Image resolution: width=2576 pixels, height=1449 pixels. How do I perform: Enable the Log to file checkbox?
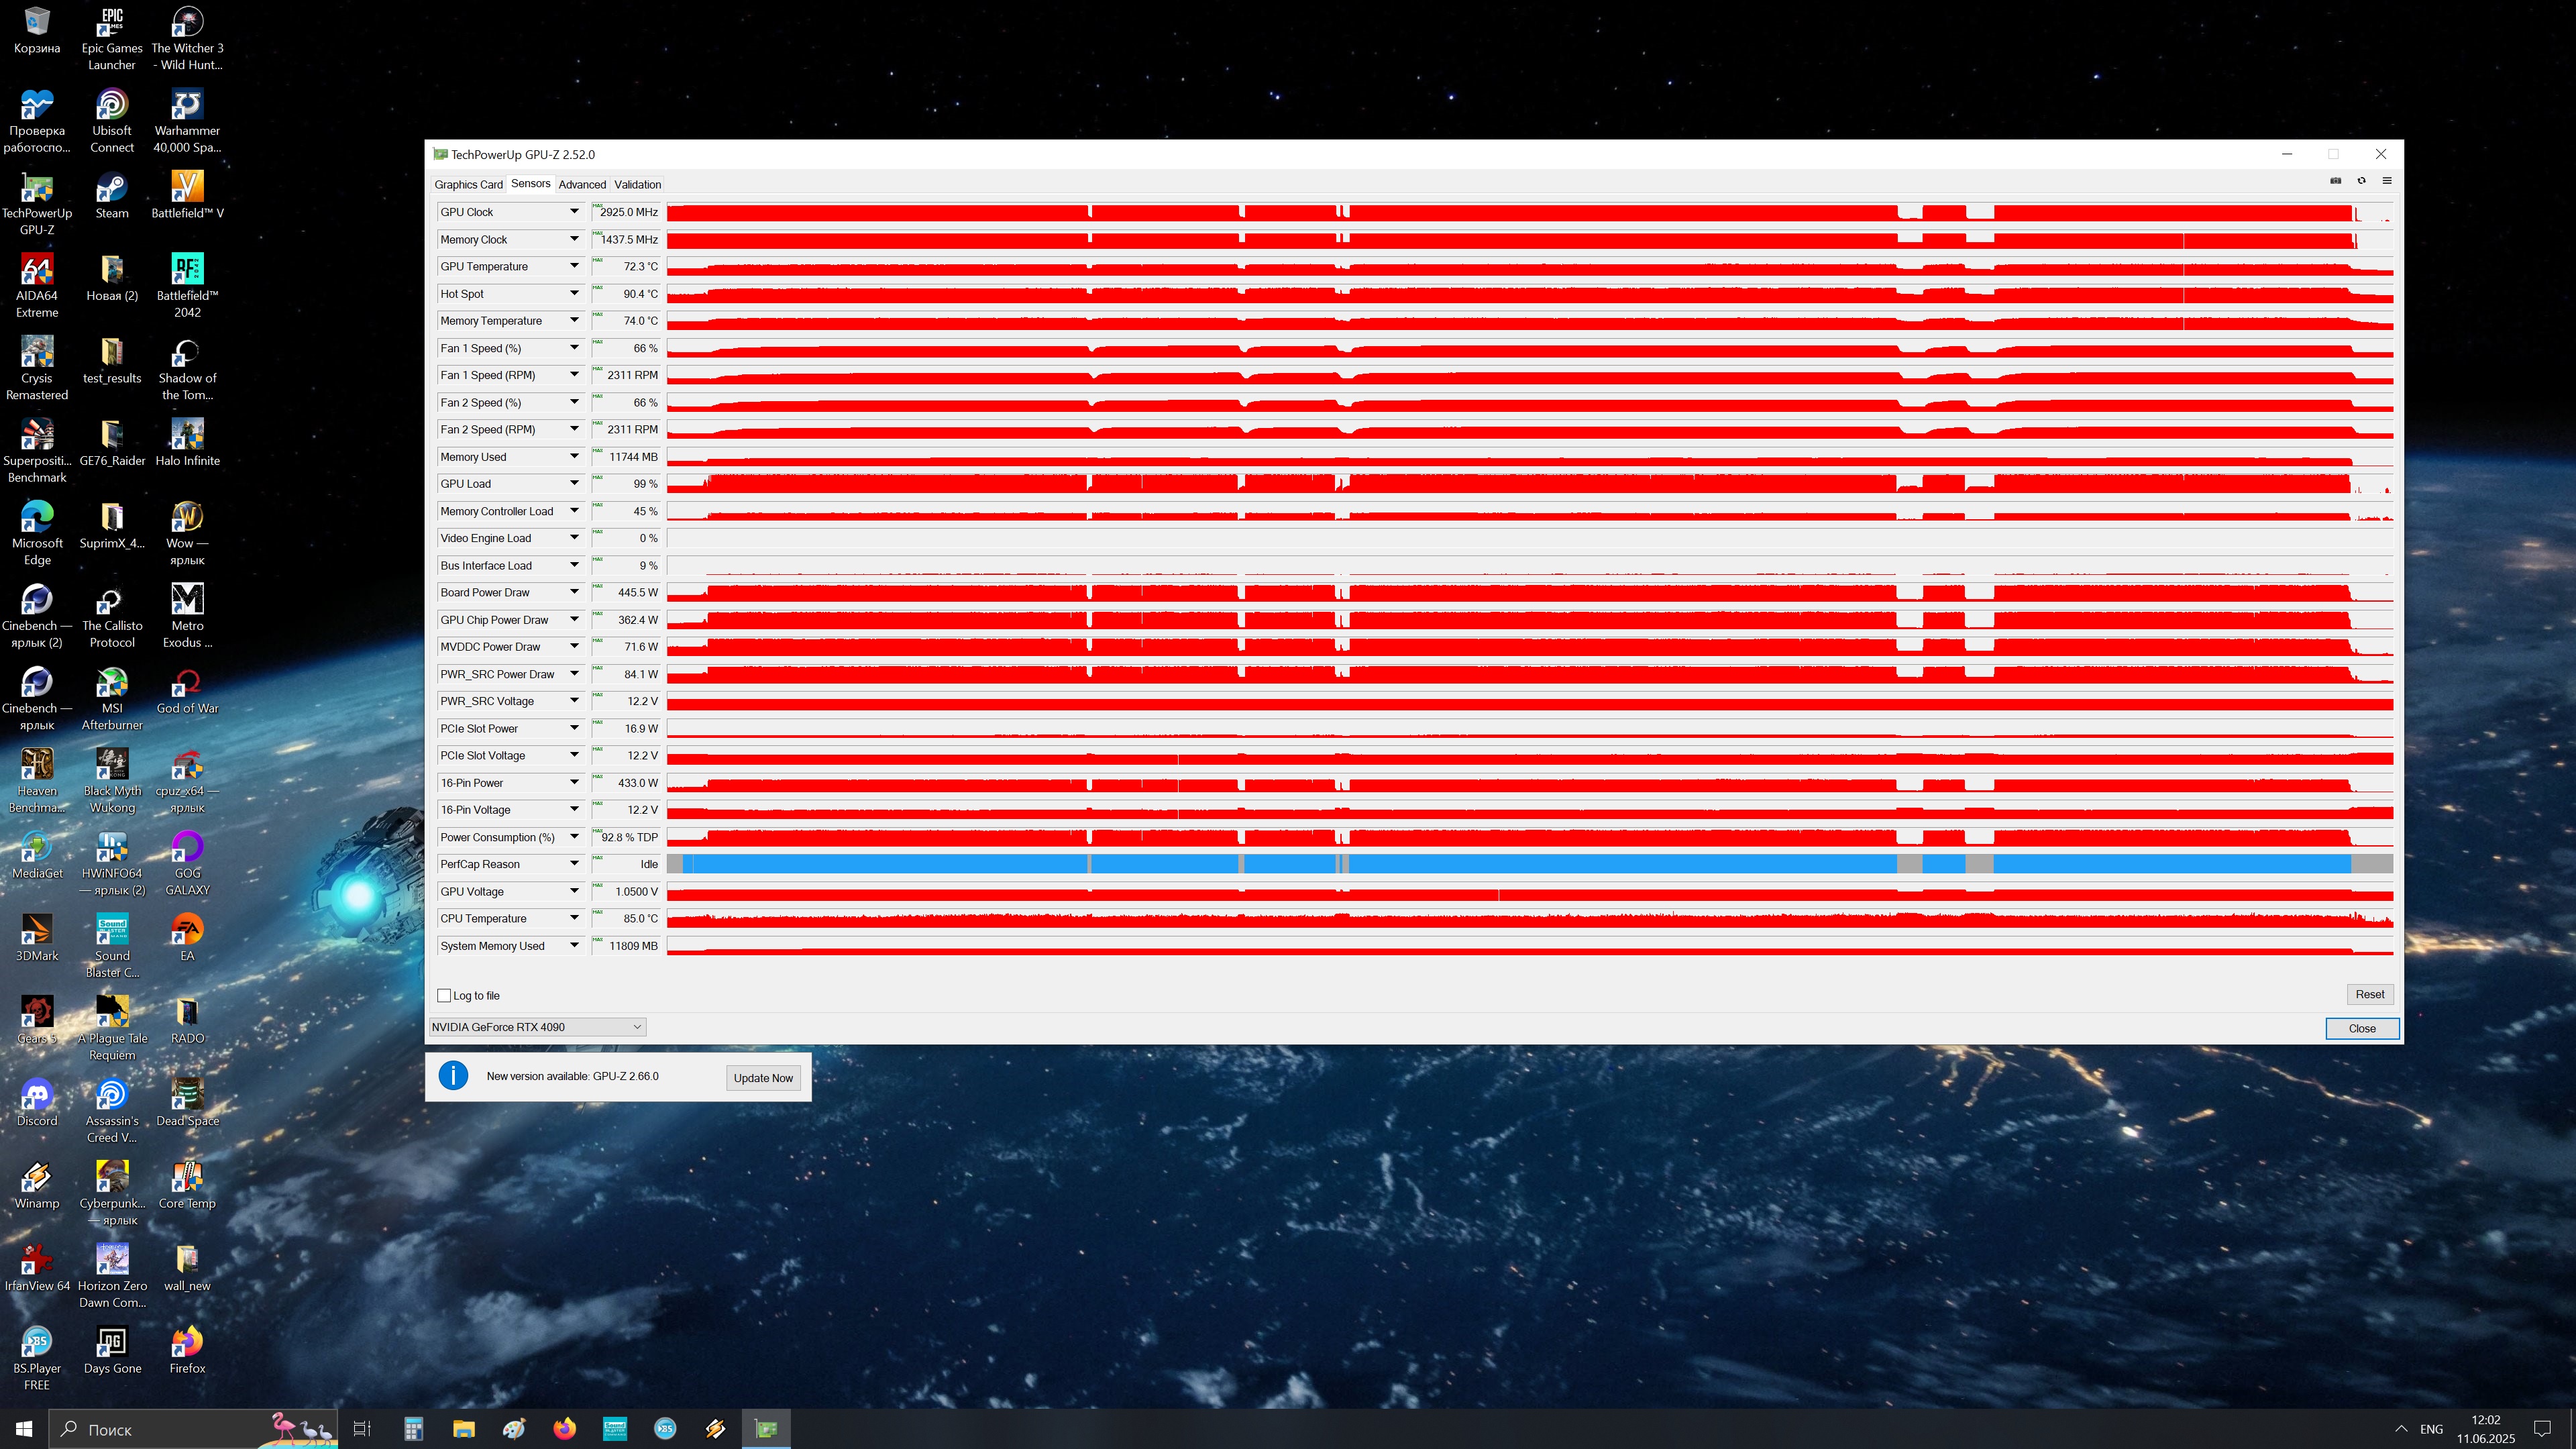[444, 995]
